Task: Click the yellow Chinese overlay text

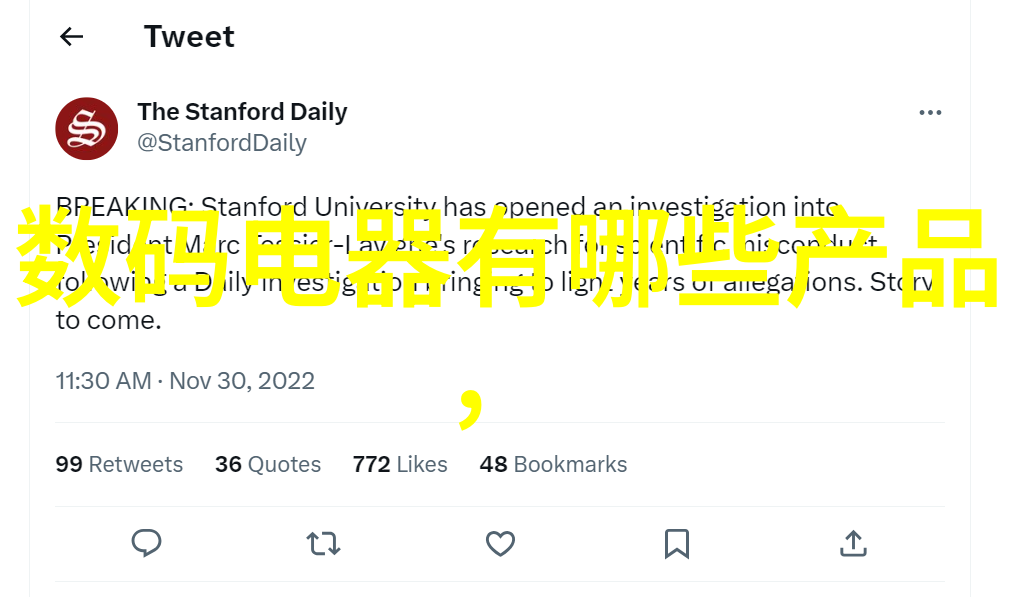Action: [x=510, y=257]
